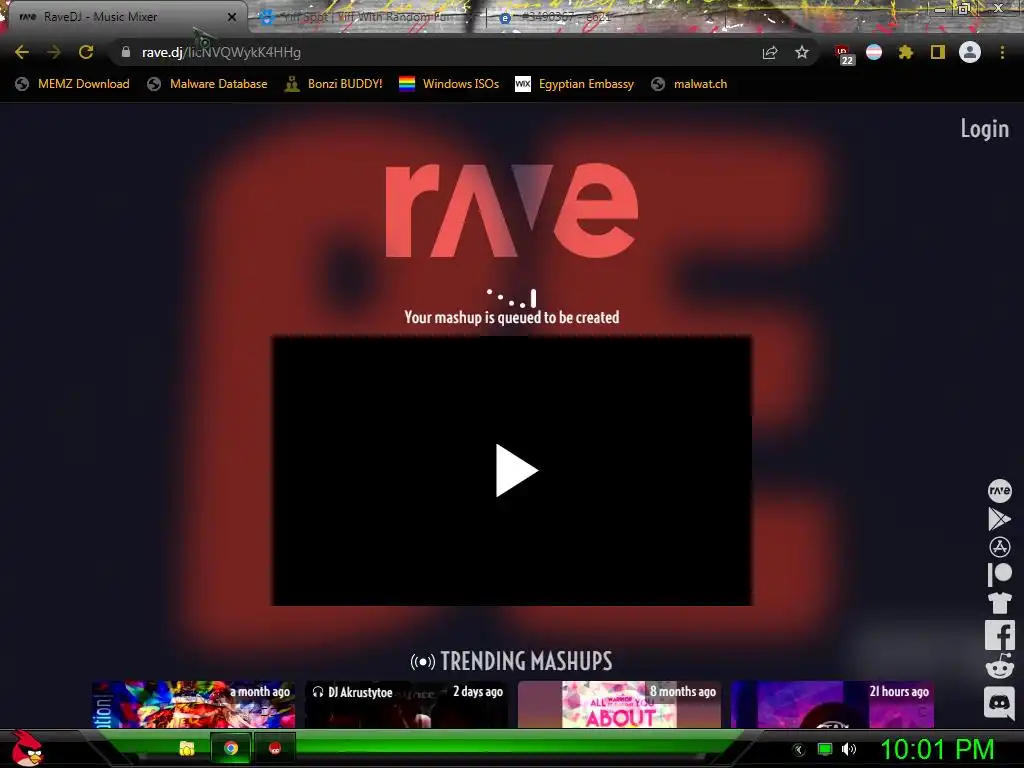The height and width of the screenshot is (768, 1024).
Task: Share this page icon
Action: click(x=770, y=52)
